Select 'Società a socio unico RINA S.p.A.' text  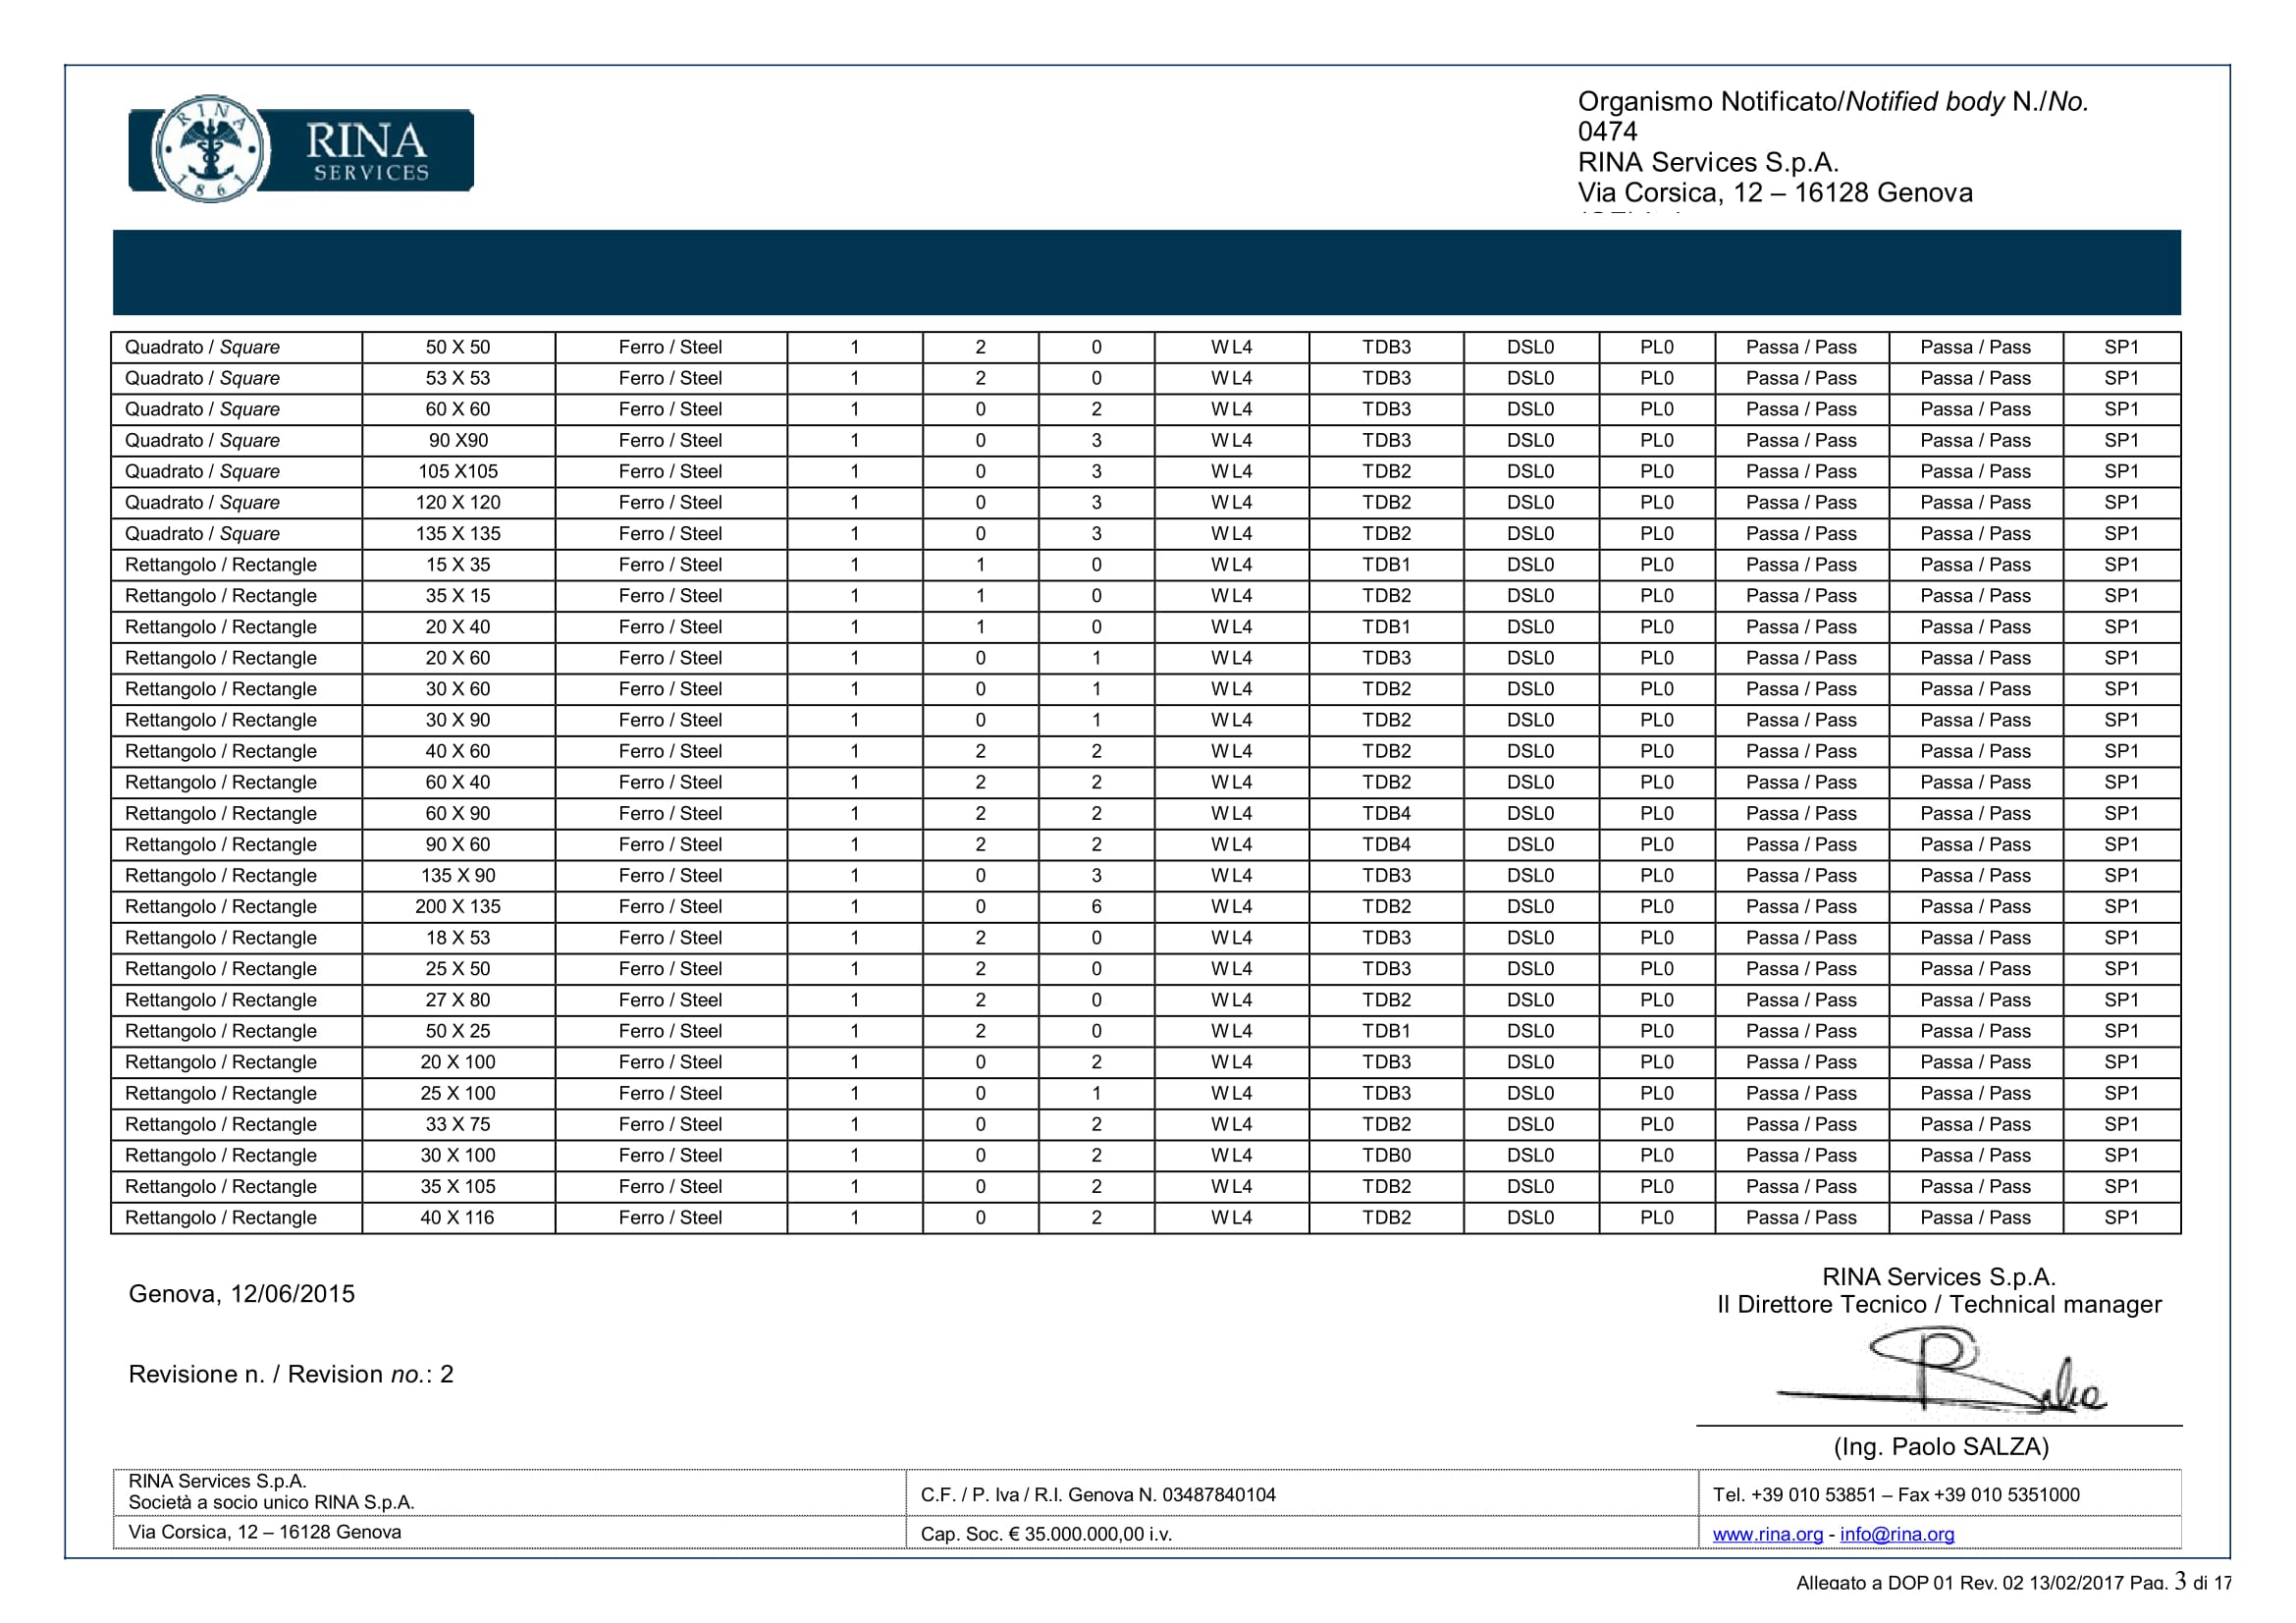pos(271,1502)
